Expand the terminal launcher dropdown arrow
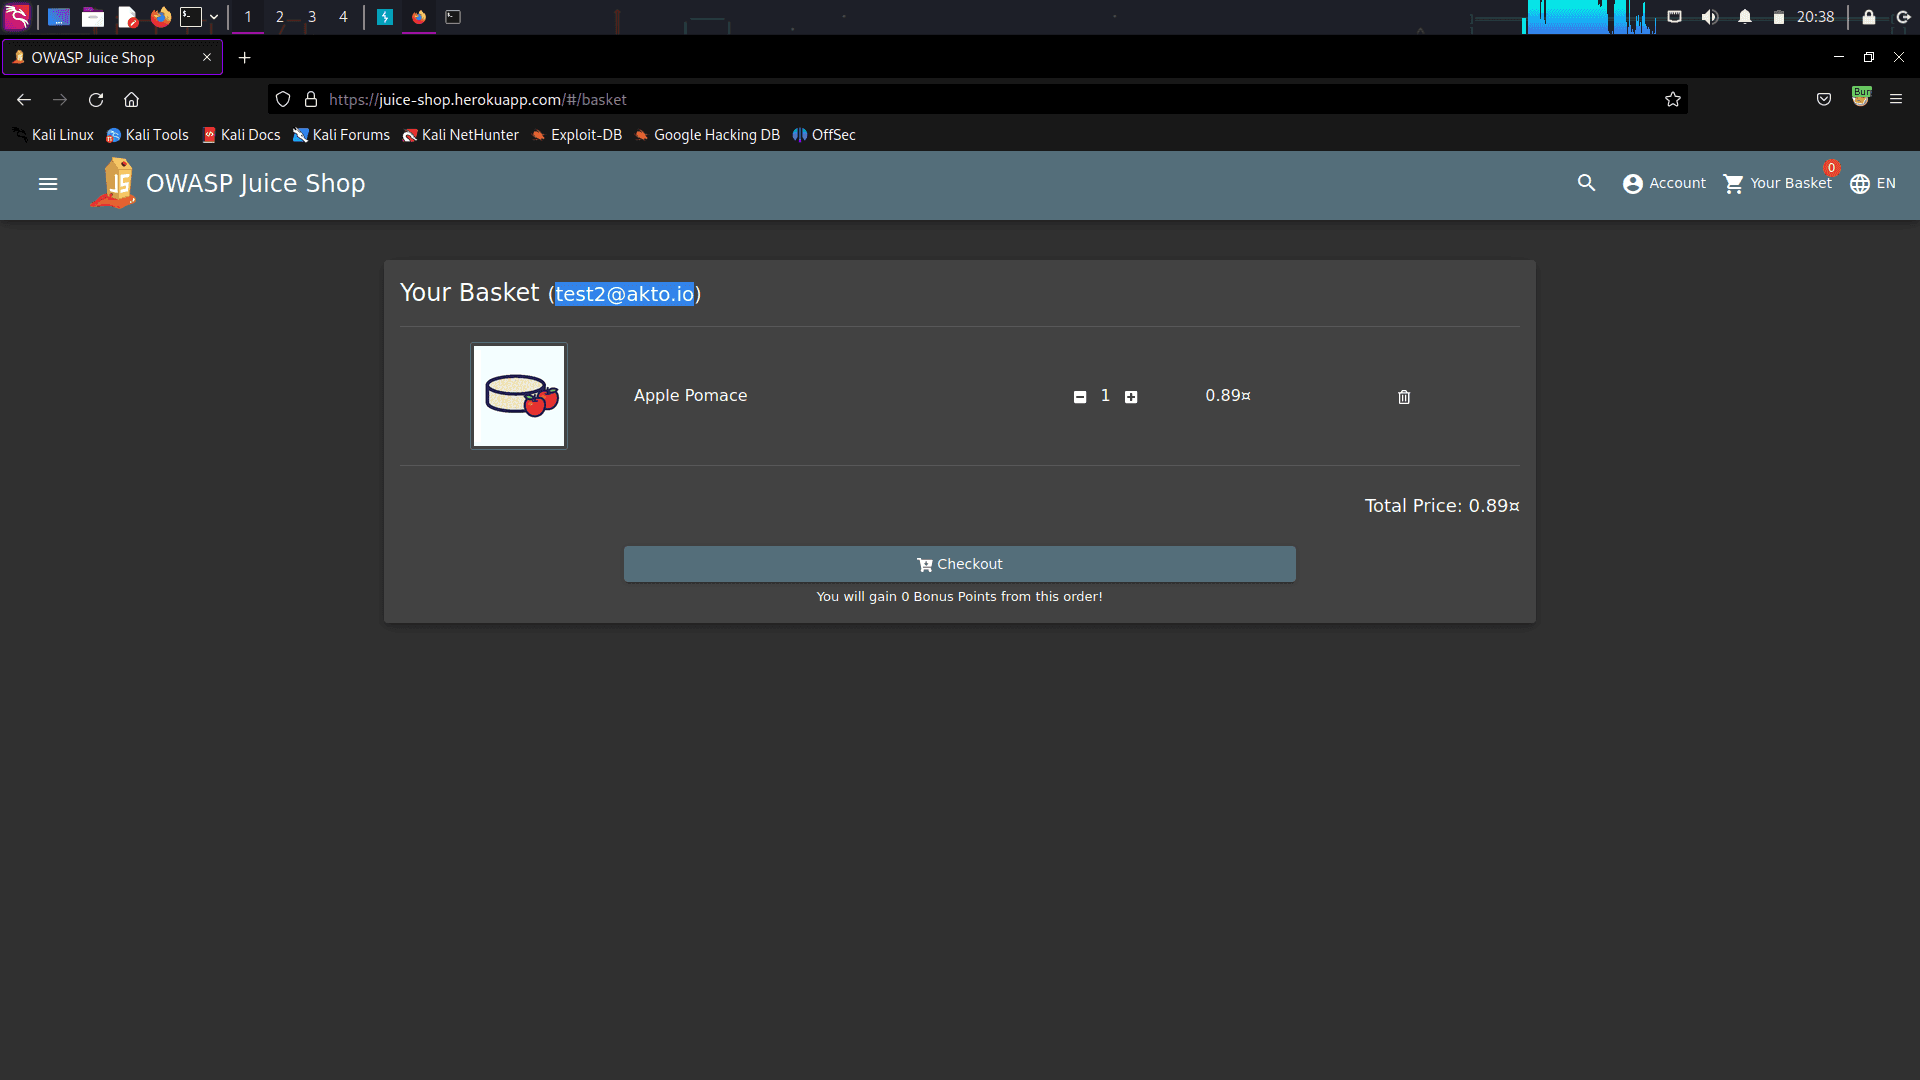1920x1080 pixels. [x=214, y=17]
